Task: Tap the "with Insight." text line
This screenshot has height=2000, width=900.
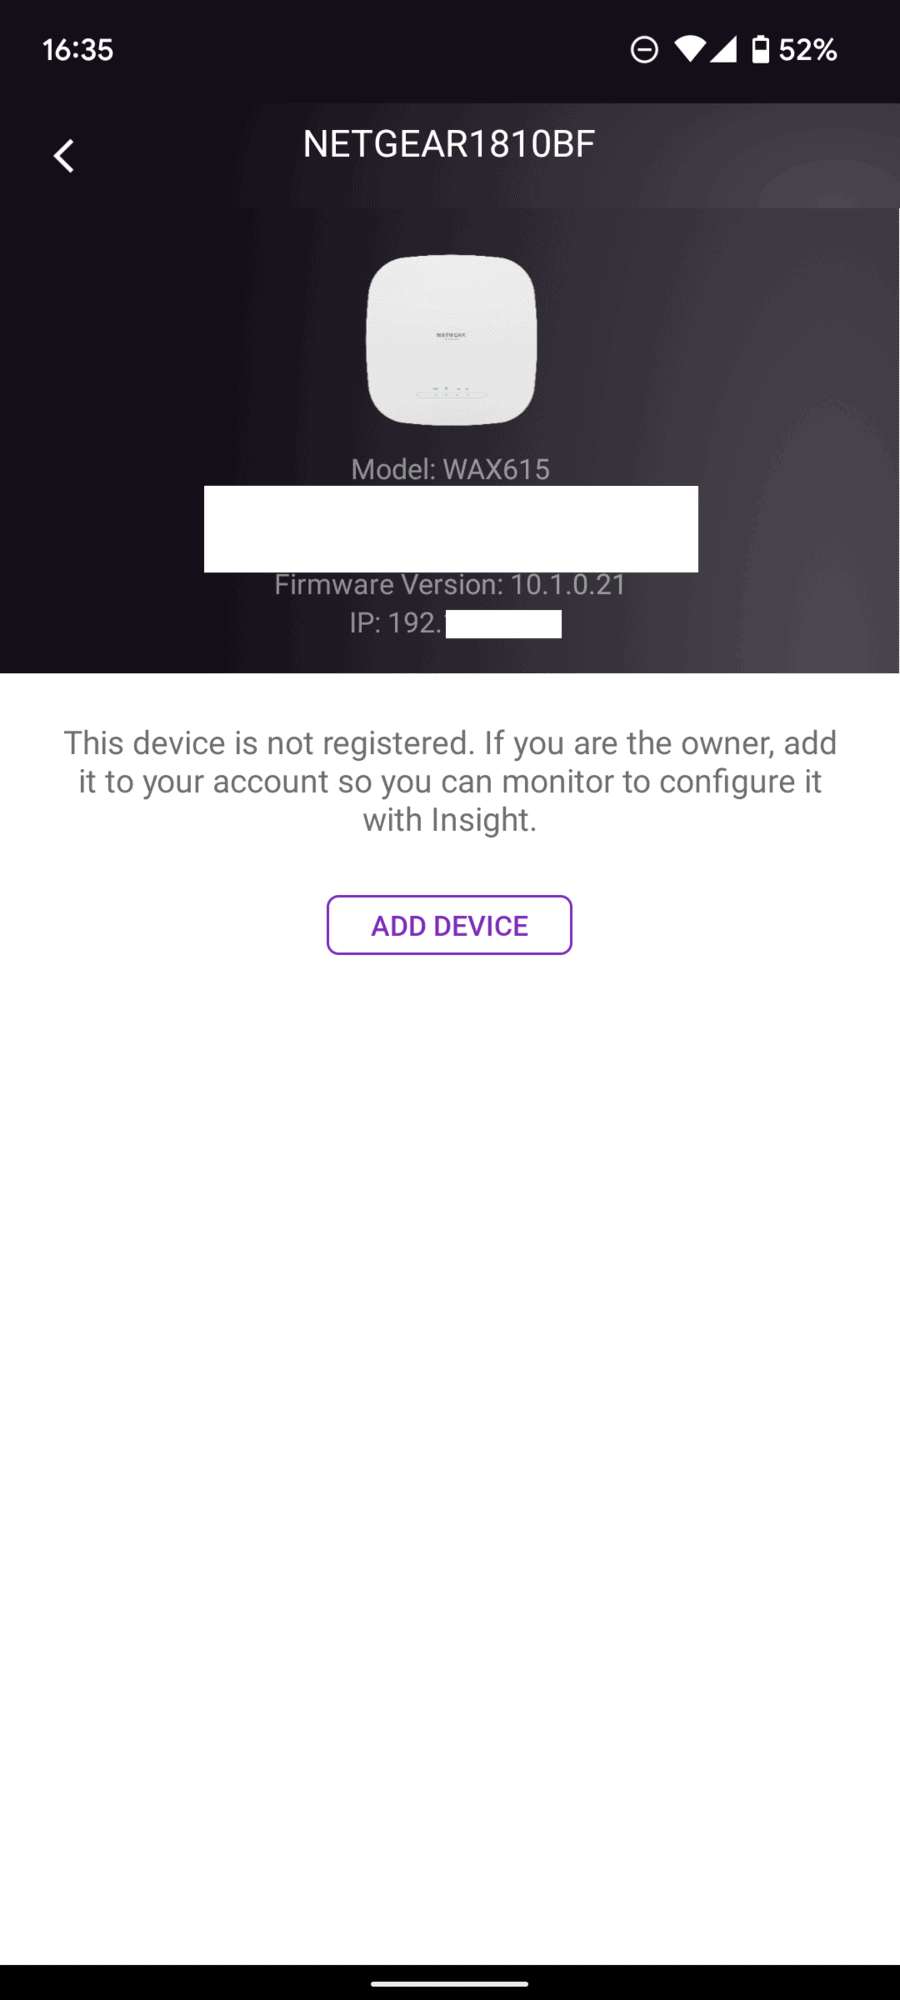Action: click(450, 820)
